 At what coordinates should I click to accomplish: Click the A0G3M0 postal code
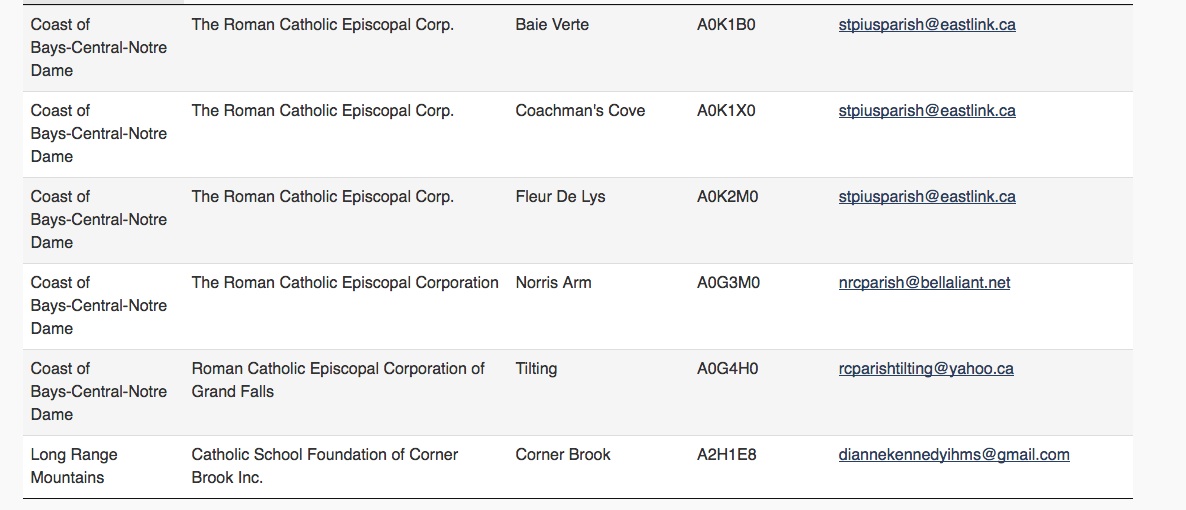[728, 283]
